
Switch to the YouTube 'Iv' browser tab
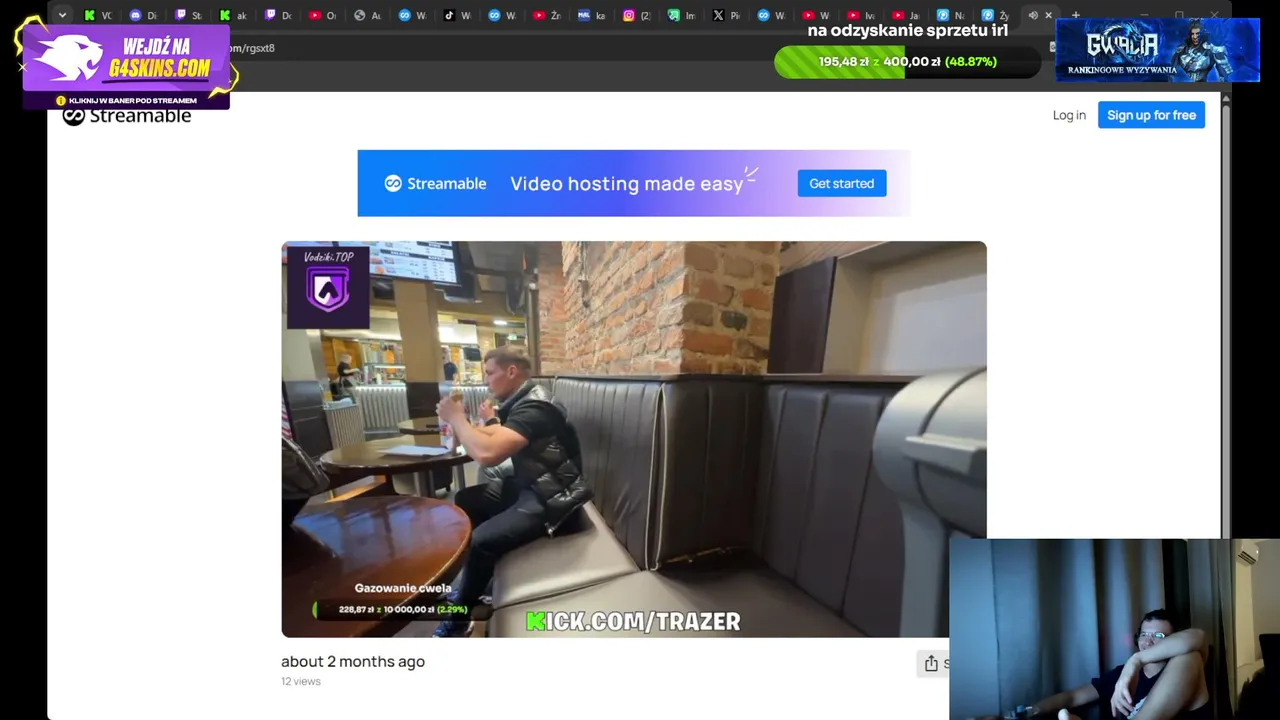coord(861,15)
